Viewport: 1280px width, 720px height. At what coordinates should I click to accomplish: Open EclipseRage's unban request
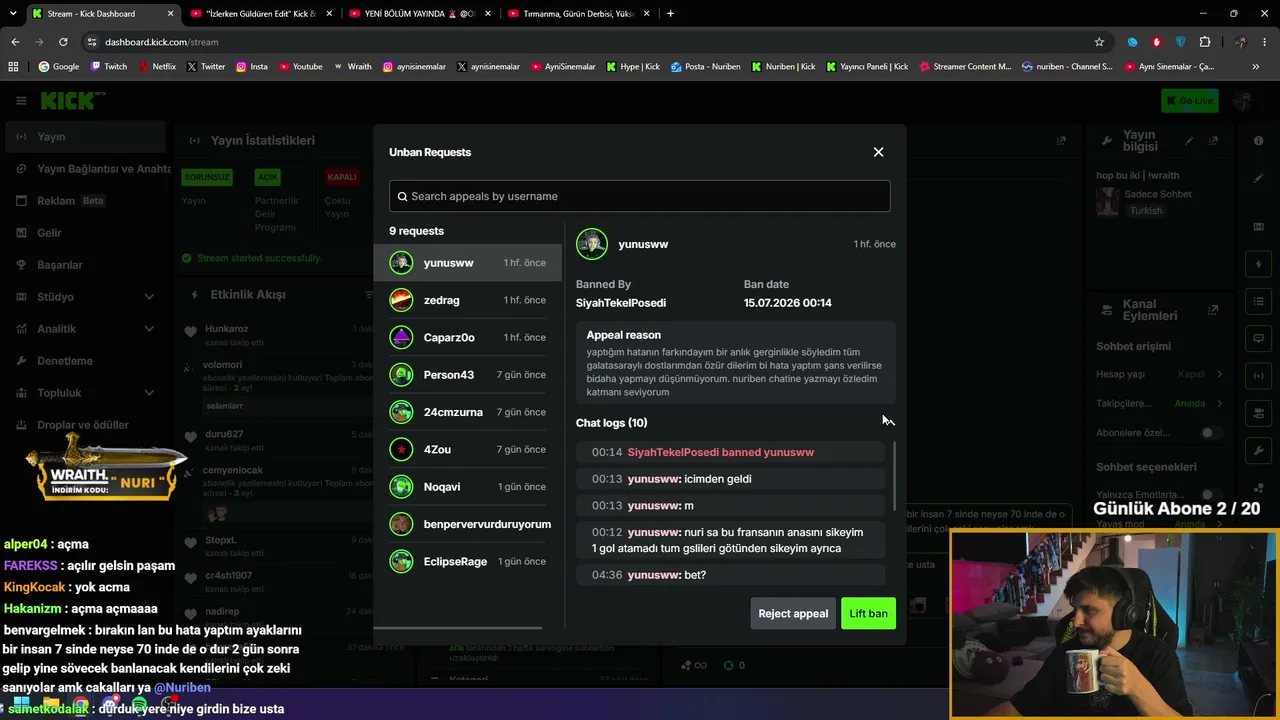click(468, 561)
